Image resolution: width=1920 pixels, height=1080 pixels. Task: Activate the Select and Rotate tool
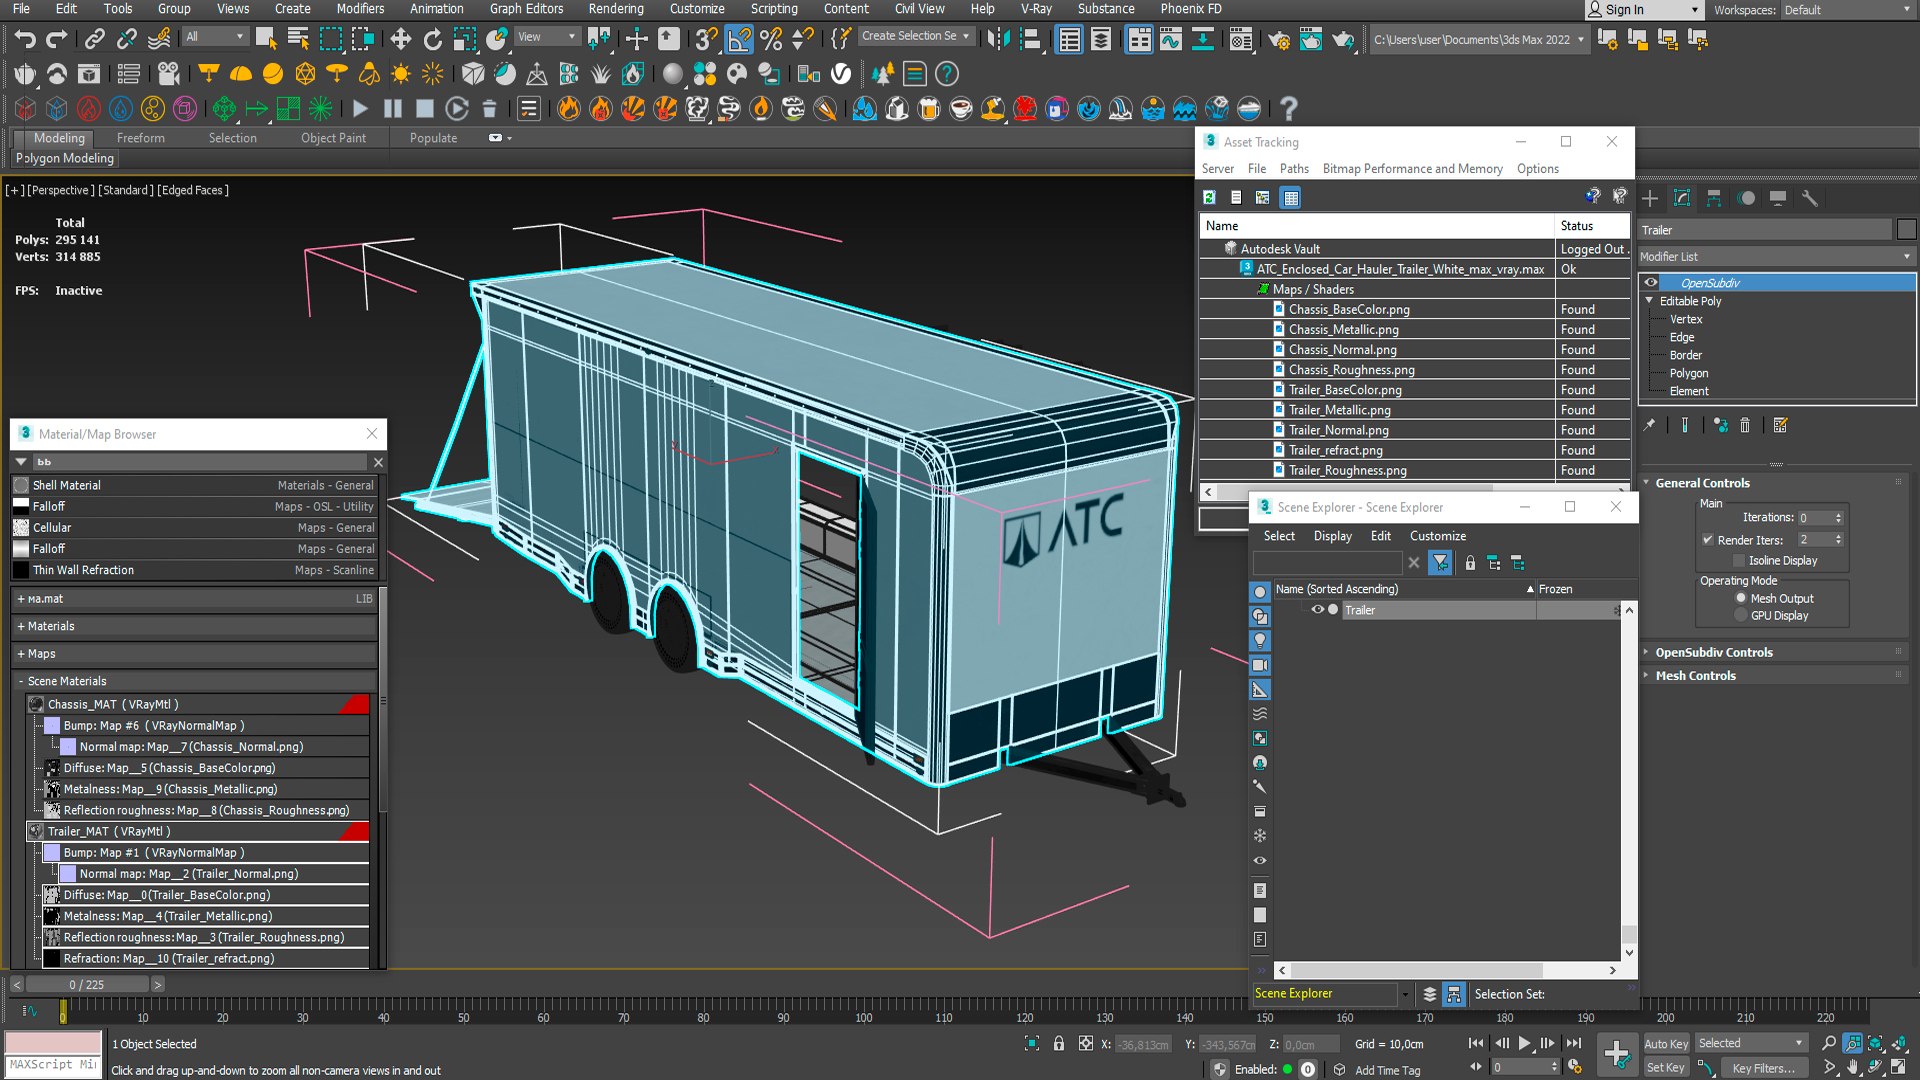432,39
